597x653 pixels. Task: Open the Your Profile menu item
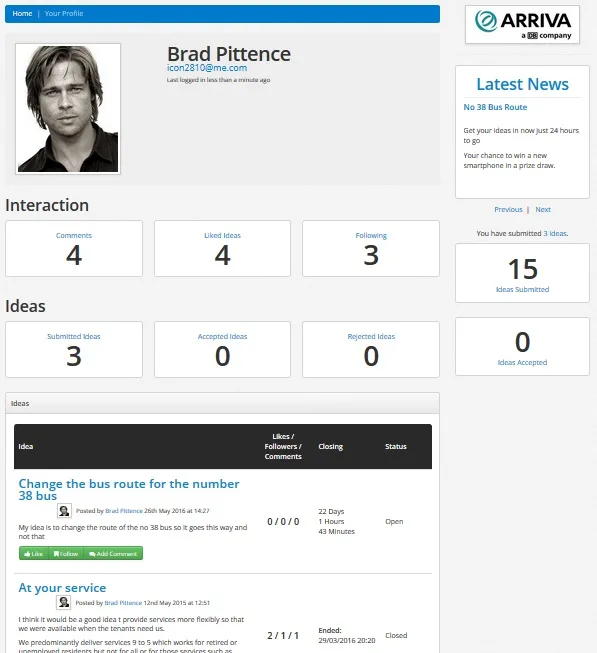pos(64,13)
